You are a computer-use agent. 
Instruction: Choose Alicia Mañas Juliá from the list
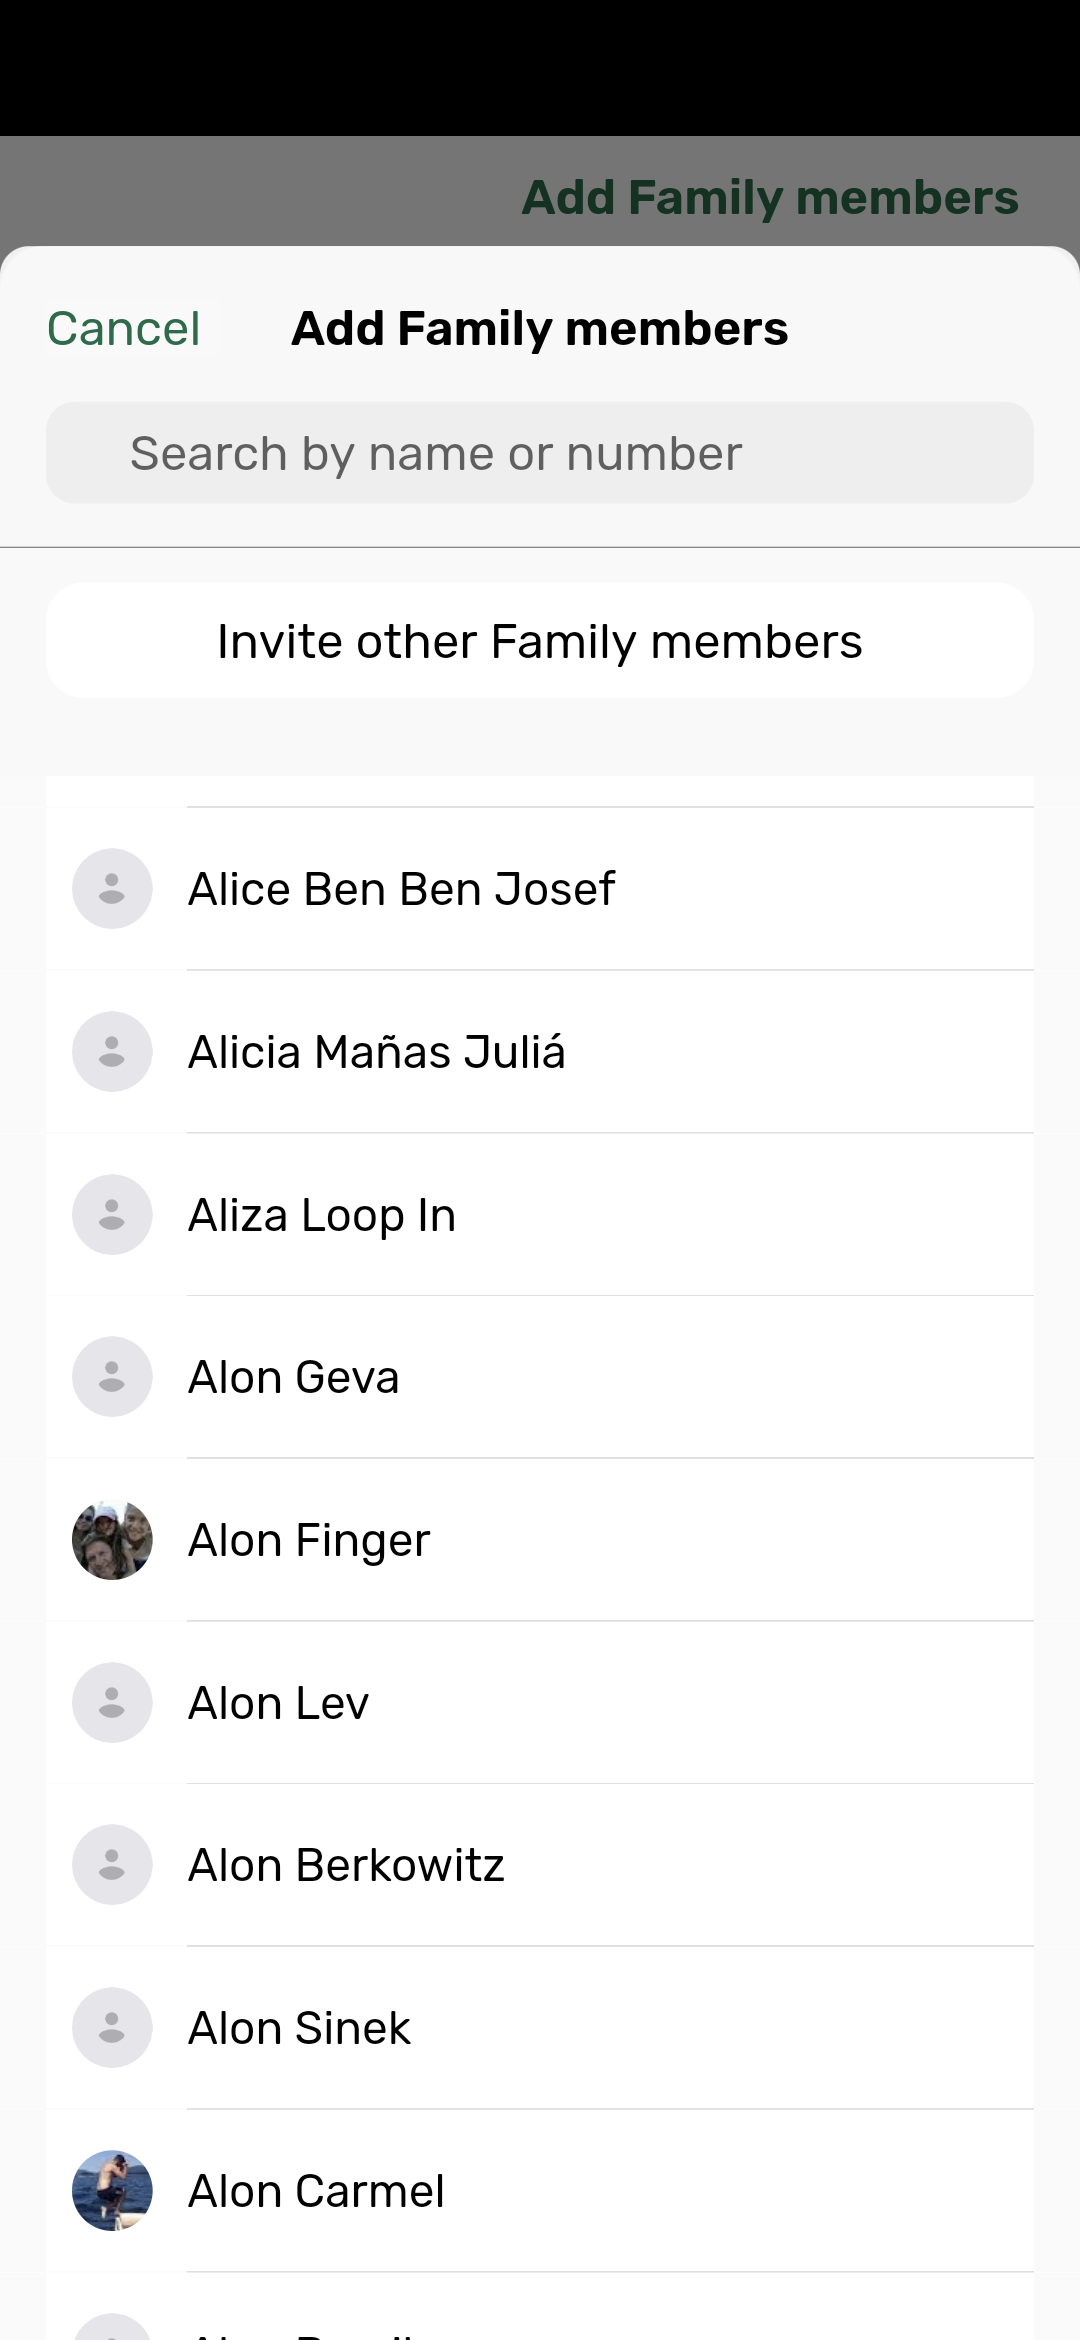[x=377, y=1052]
